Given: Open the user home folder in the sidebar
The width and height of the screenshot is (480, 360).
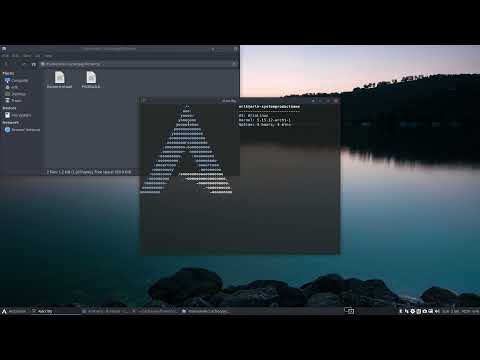Looking at the screenshot, I should click(x=11, y=87).
